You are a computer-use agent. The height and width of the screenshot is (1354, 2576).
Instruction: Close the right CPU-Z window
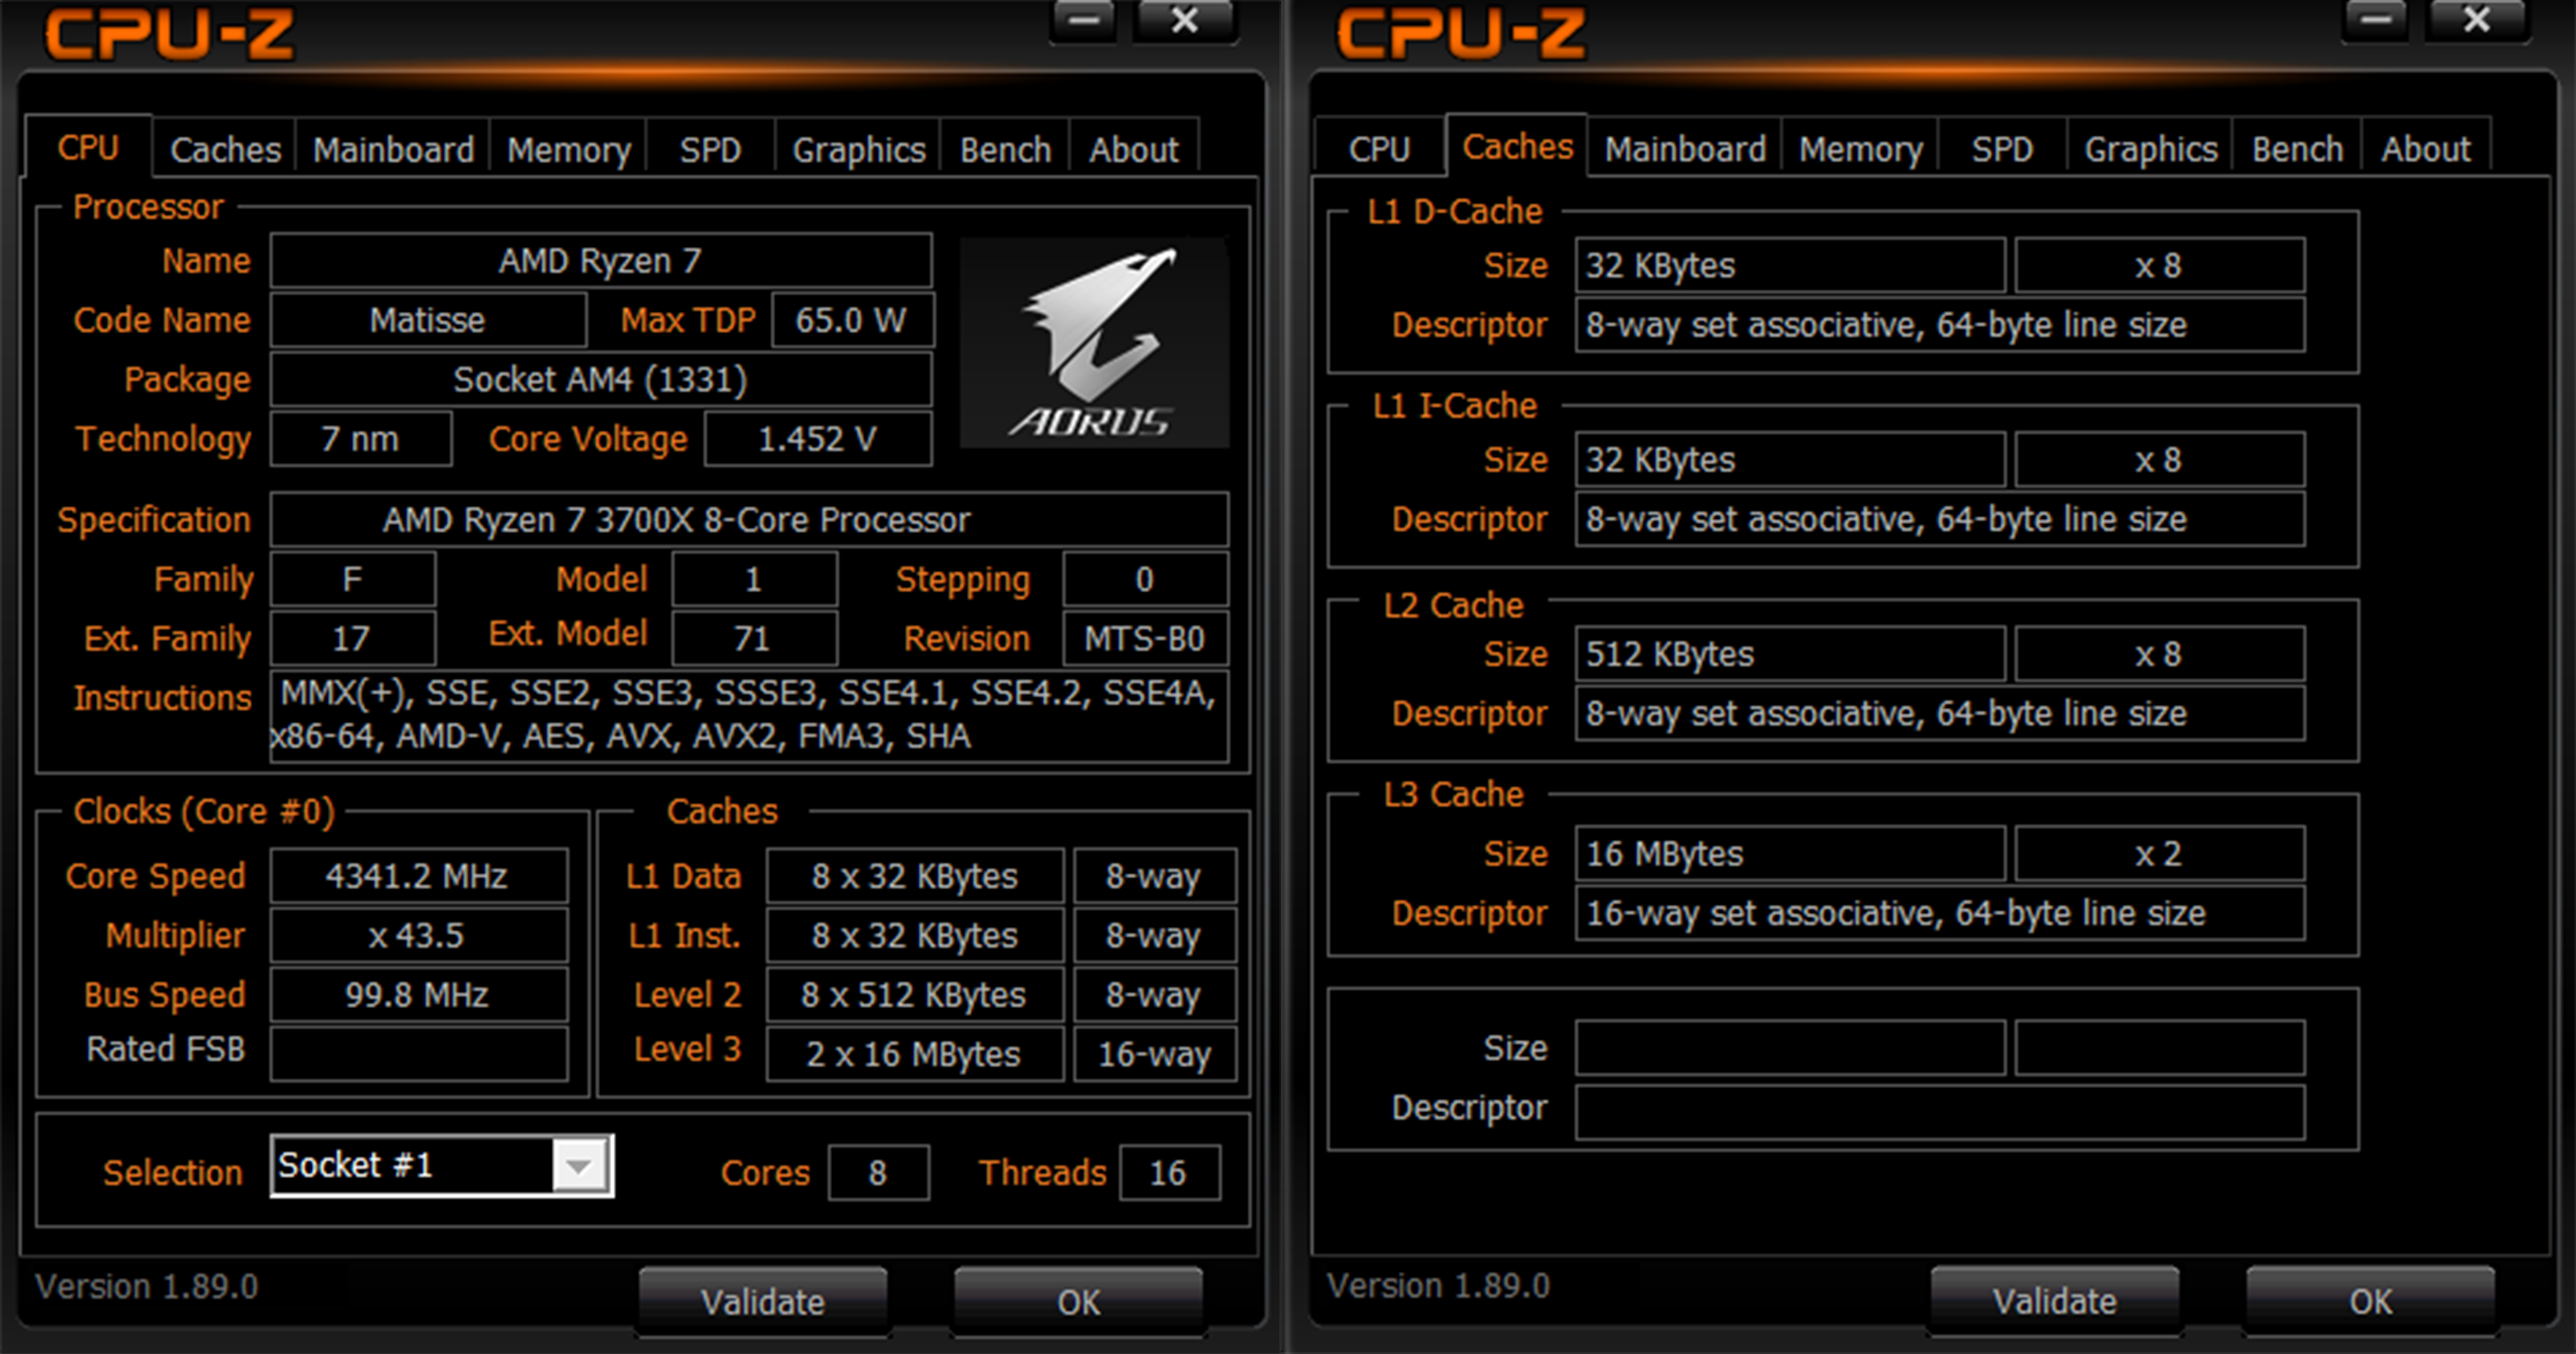pos(2477,19)
